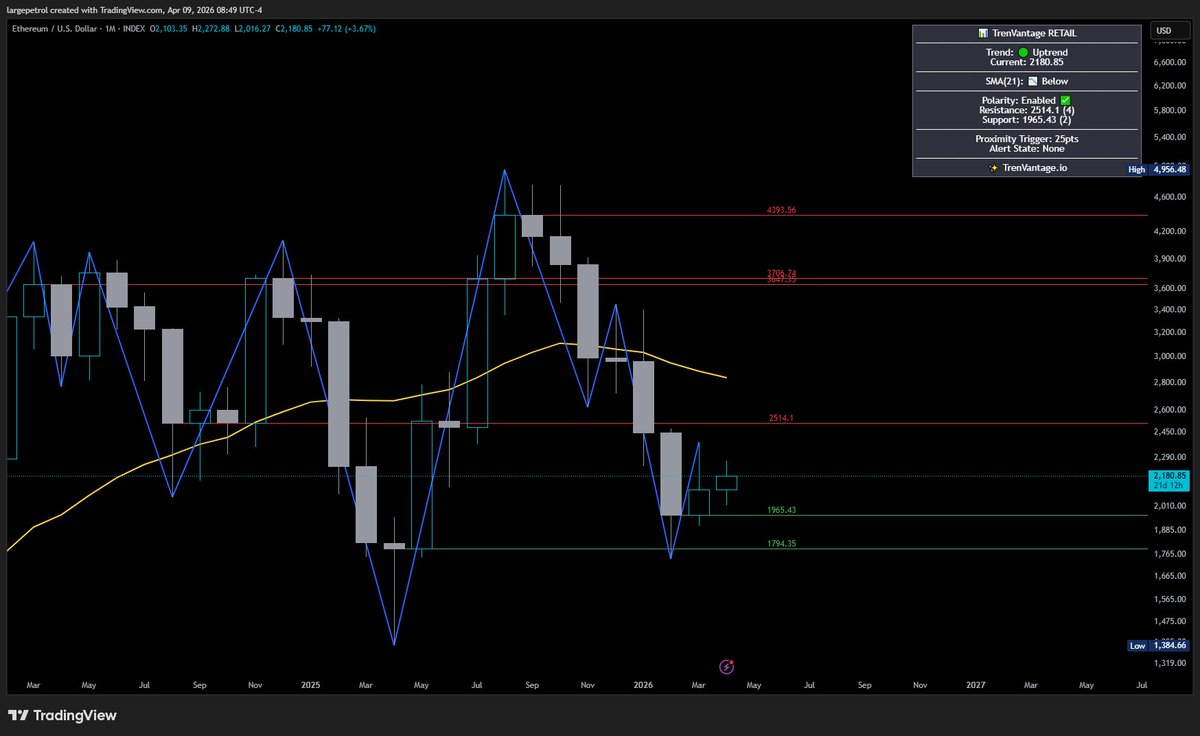Image resolution: width=1200 pixels, height=736 pixels.
Task: Click the 6,600.00 price axis label
Action: coord(1169,62)
